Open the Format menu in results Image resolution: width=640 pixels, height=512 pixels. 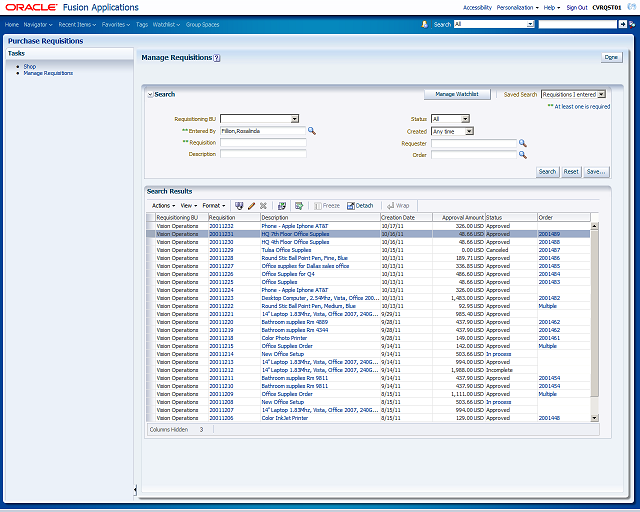[x=214, y=206]
